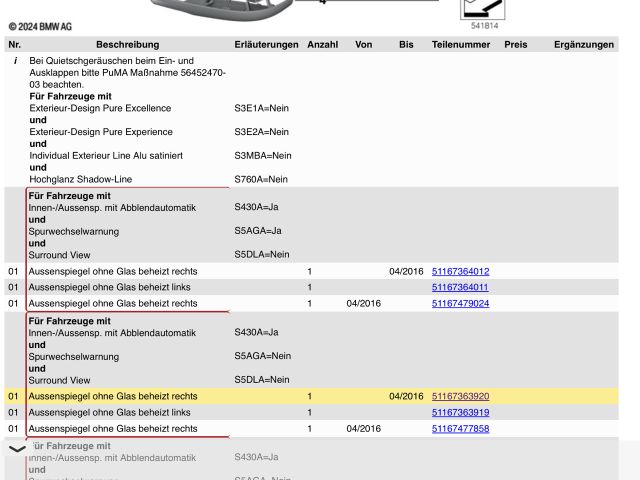The width and height of the screenshot is (640, 480).
Task: Click the S430A=Ja condition in first group
Action: 257,207
